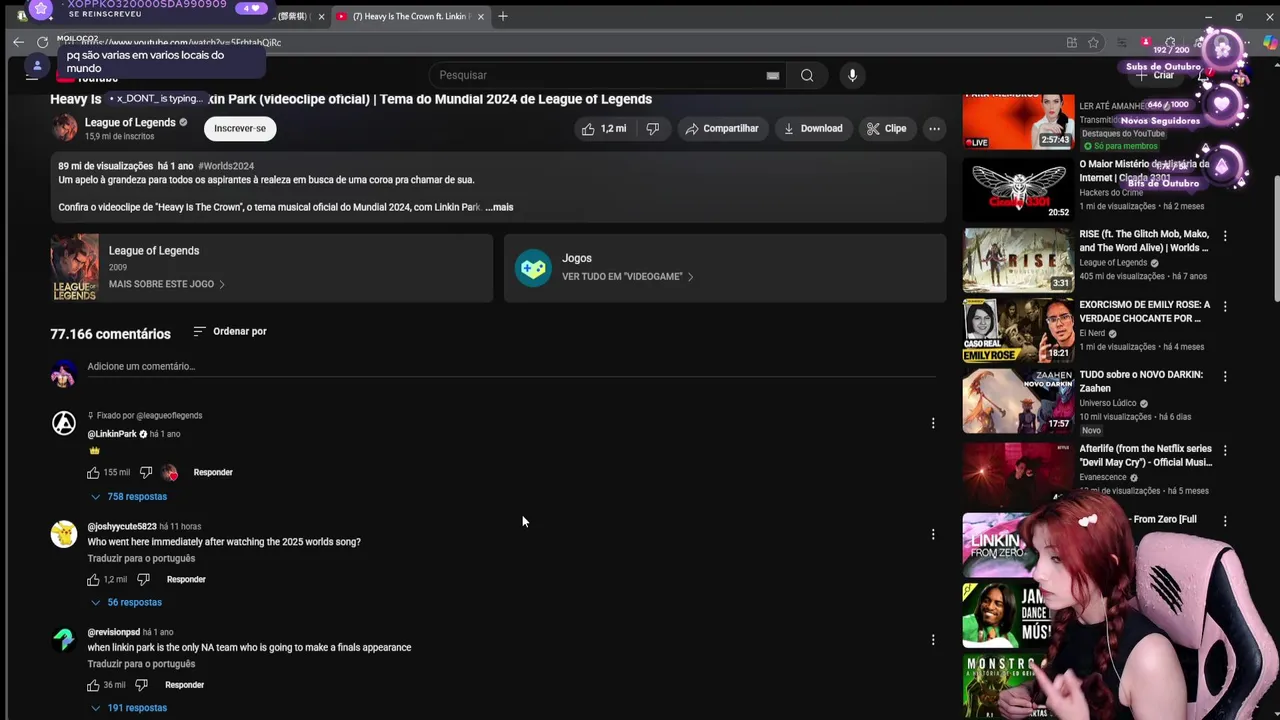This screenshot has height=720, width=1280.
Task: Open EXORCISMO DE EMILY ROSE video title
Action: (x=1144, y=311)
